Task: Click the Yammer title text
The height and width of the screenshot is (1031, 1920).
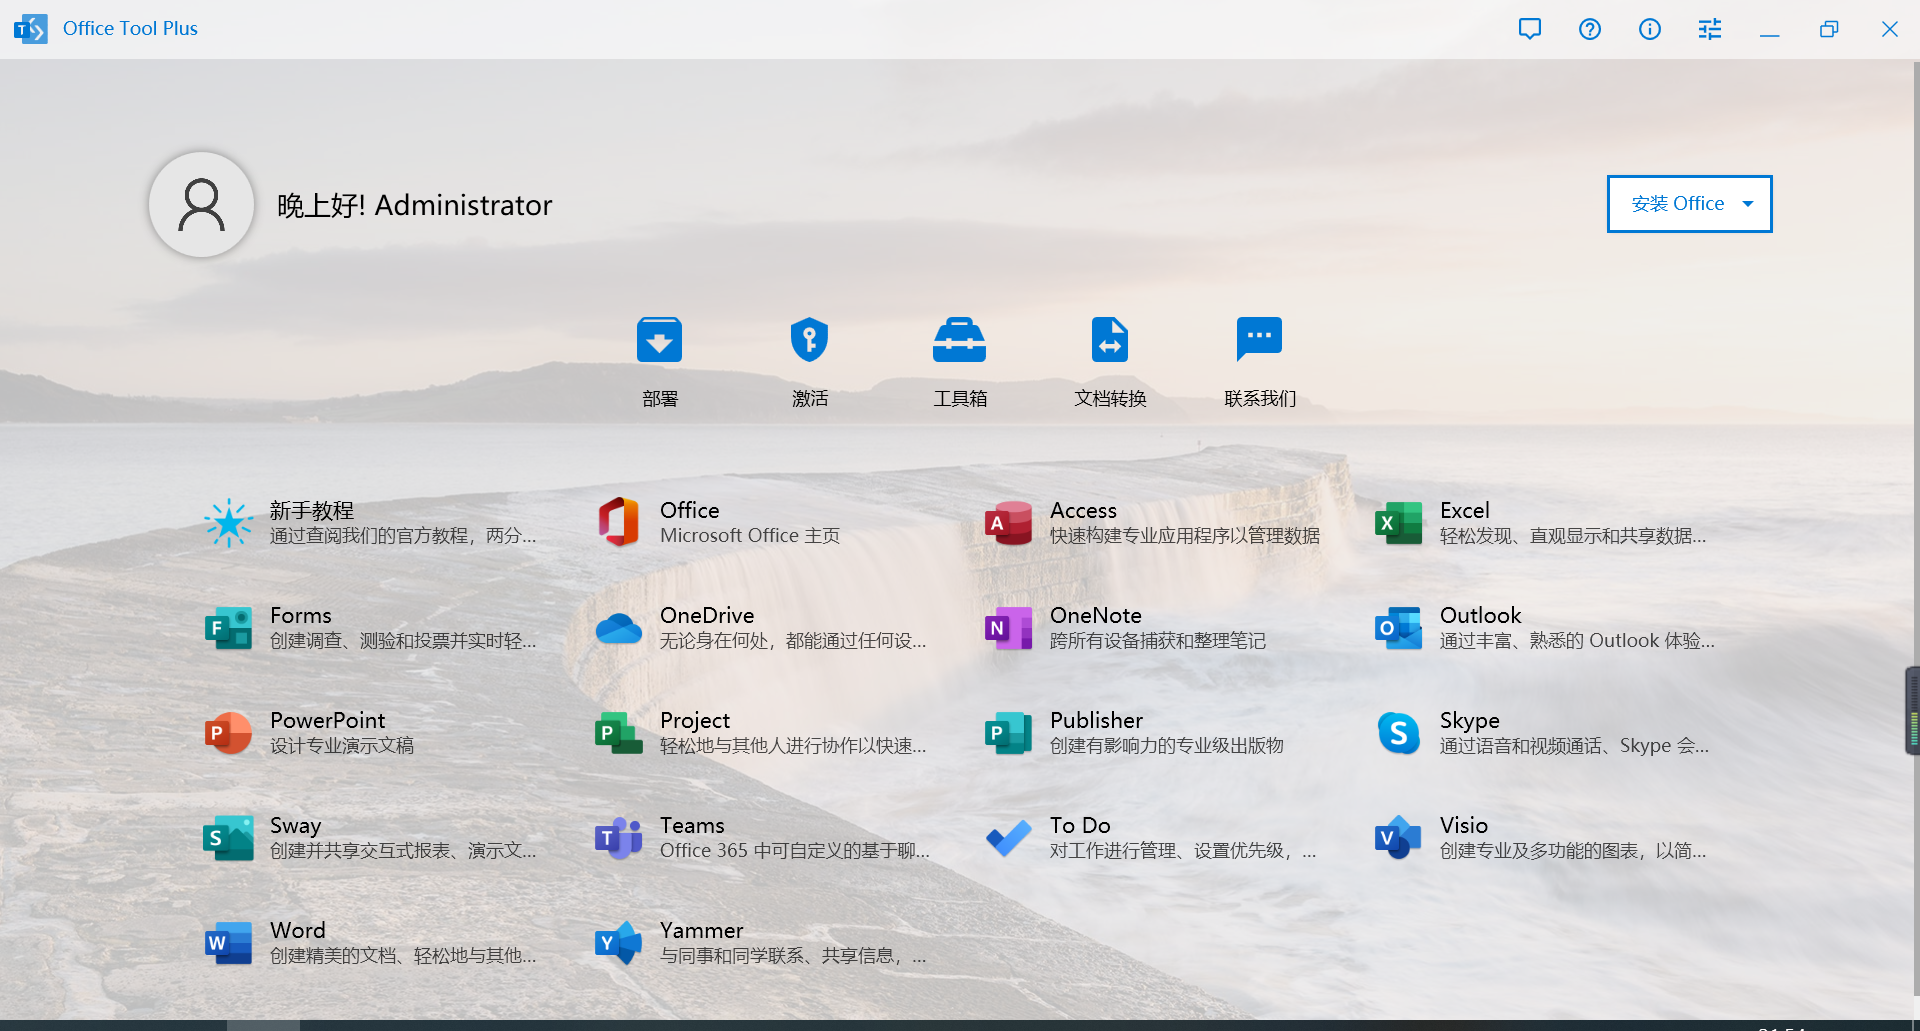Action: (x=702, y=931)
